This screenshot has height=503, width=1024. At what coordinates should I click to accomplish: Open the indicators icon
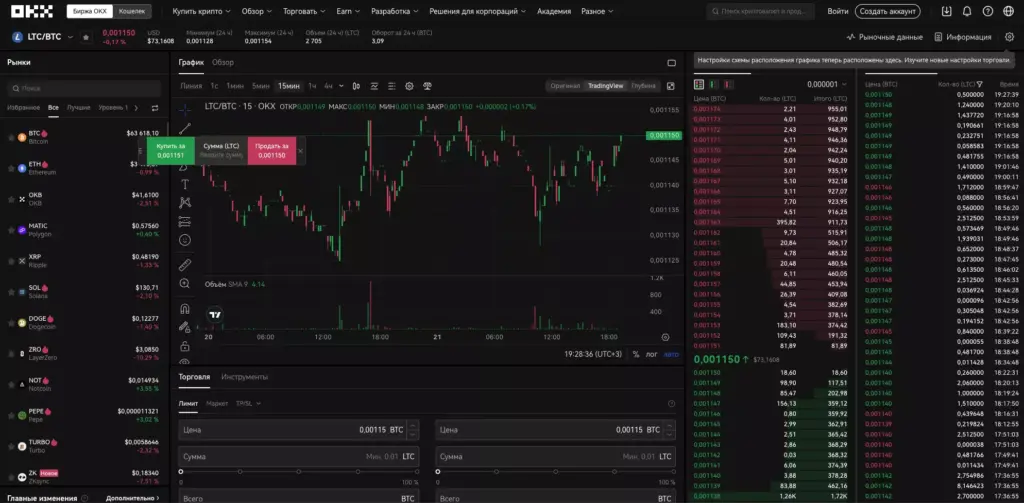tap(374, 86)
